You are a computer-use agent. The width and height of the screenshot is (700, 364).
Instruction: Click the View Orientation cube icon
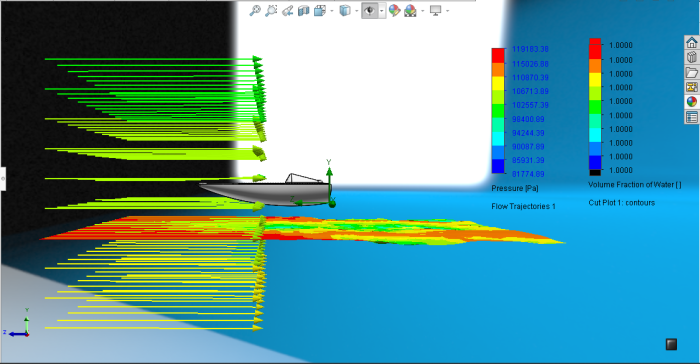[320, 10]
